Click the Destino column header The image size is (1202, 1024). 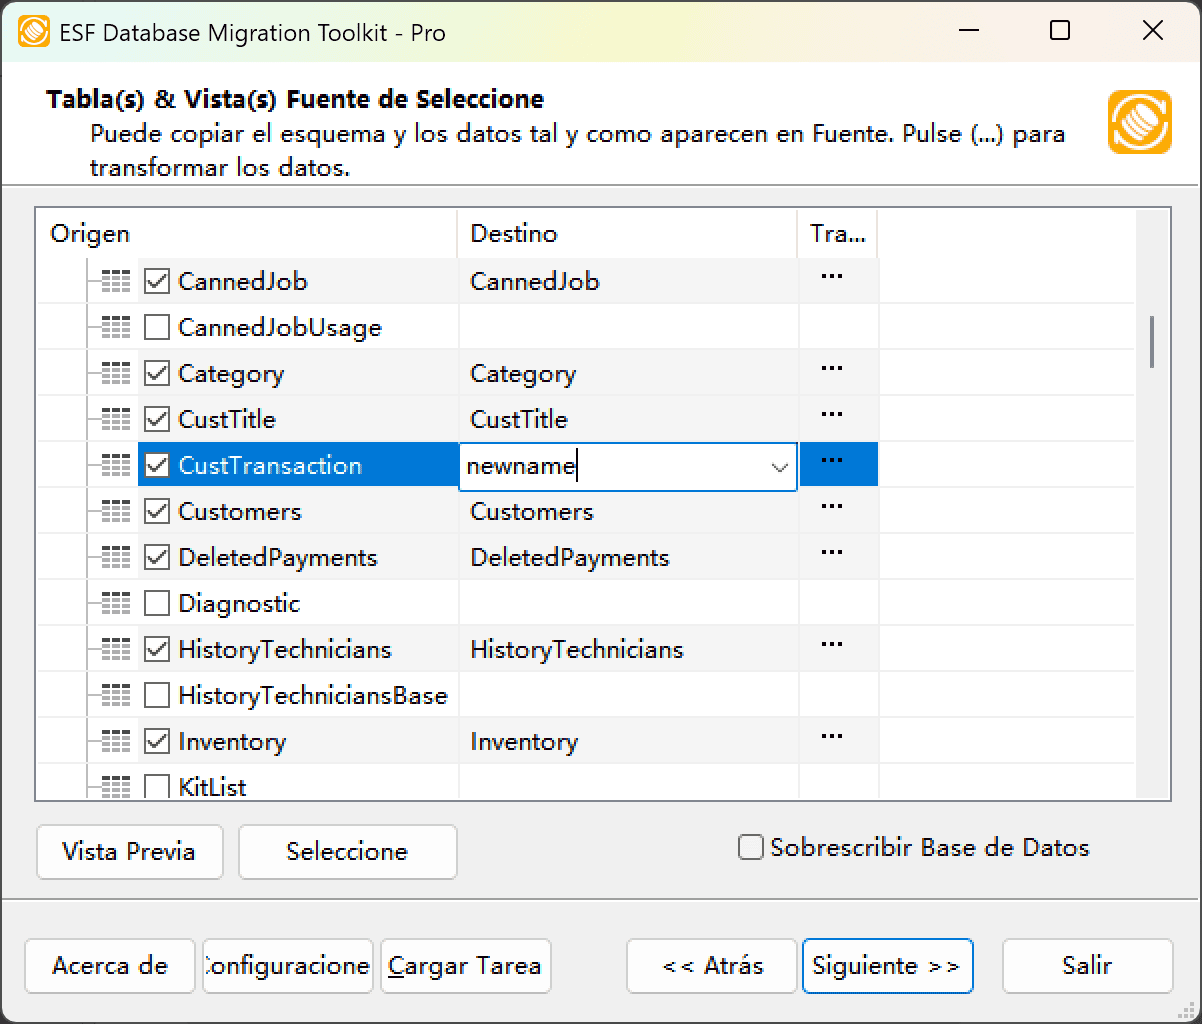(x=514, y=234)
